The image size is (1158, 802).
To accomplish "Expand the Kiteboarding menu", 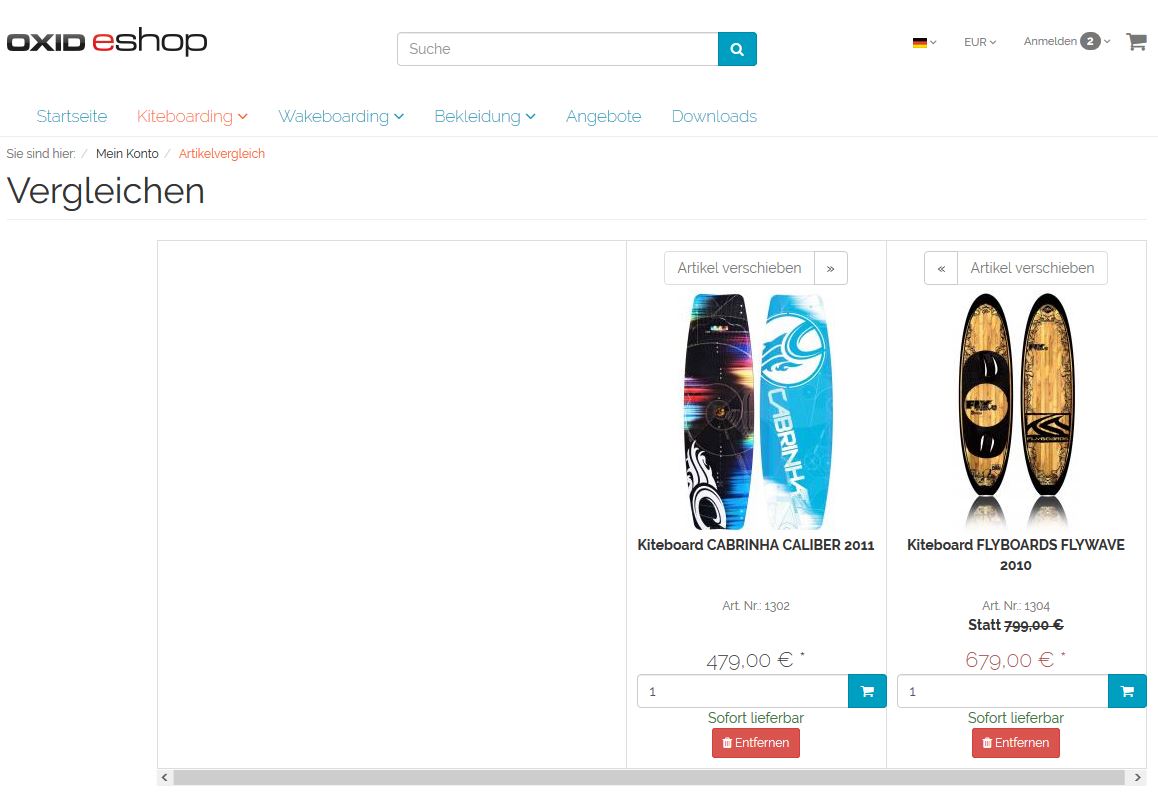I will pyautogui.click(x=192, y=117).
